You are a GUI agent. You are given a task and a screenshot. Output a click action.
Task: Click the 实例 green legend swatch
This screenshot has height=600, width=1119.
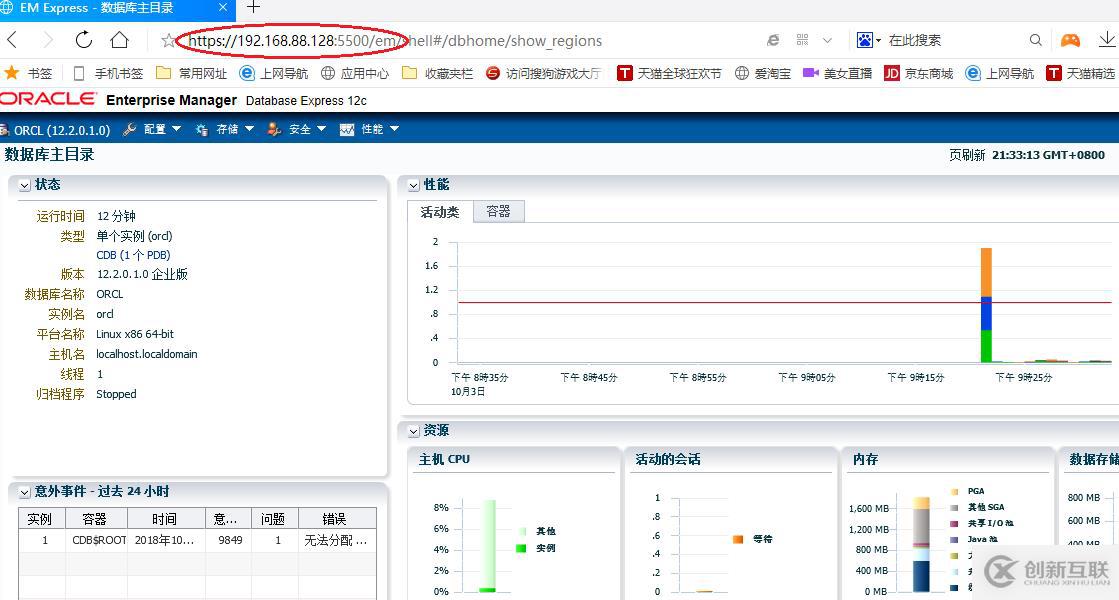pyautogui.click(x=521, y=548)
